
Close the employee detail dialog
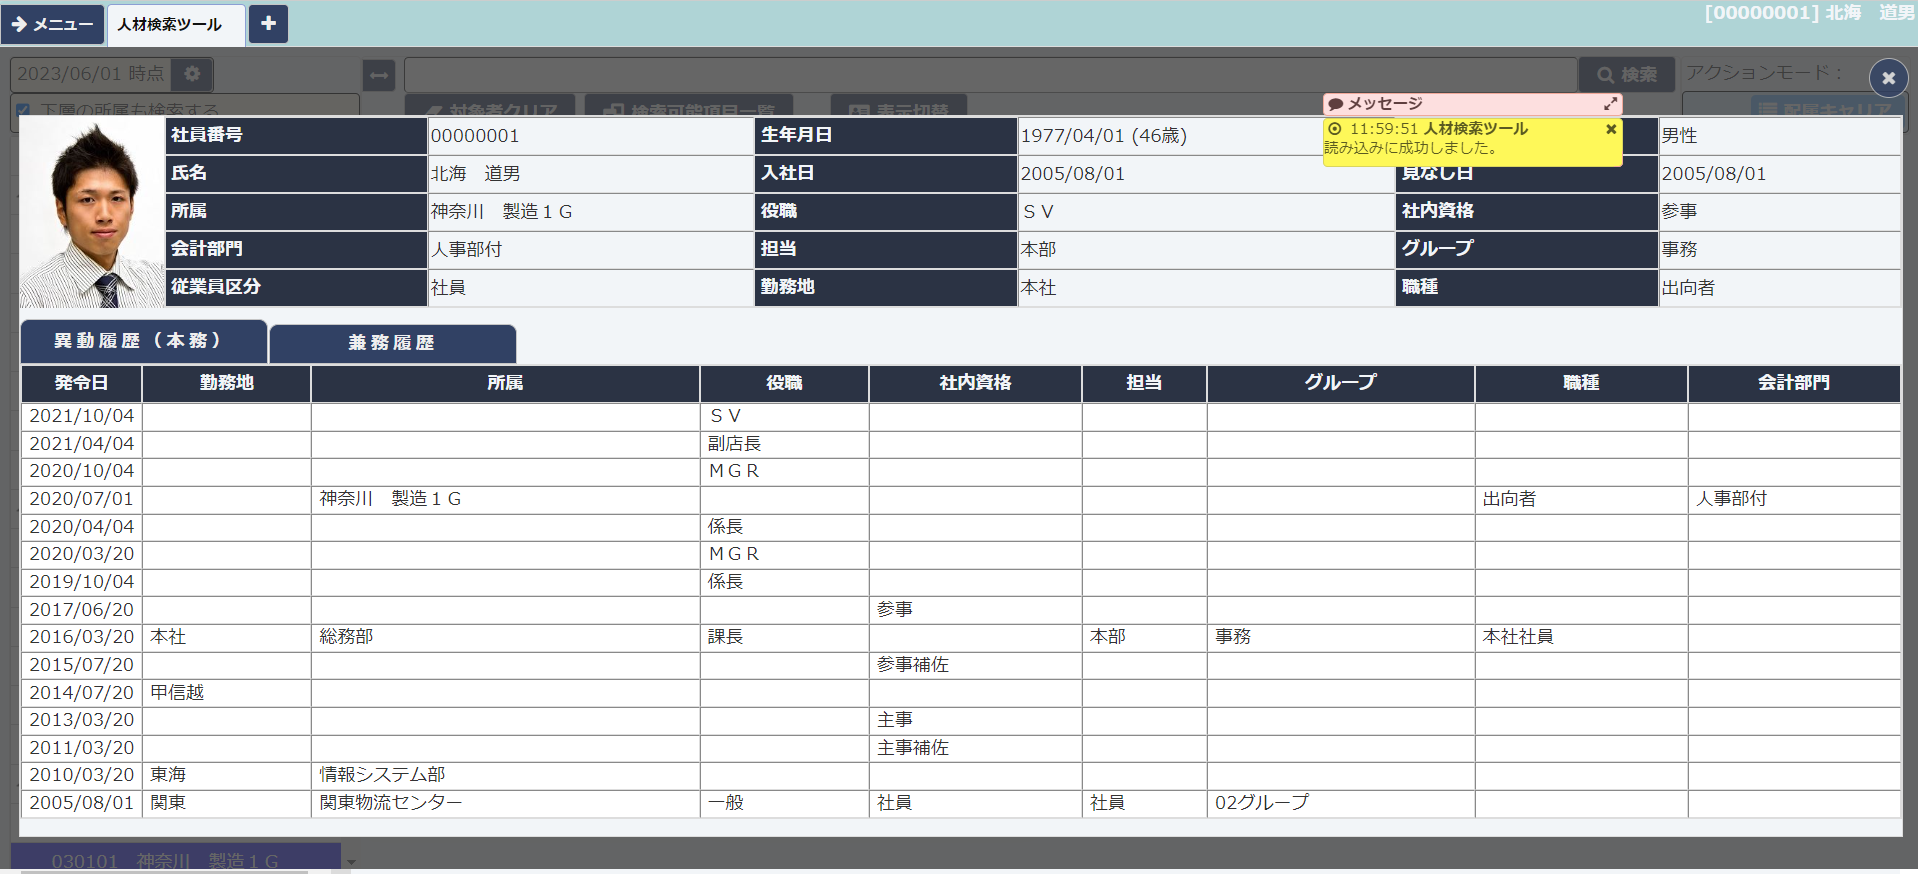point(1887,78)
